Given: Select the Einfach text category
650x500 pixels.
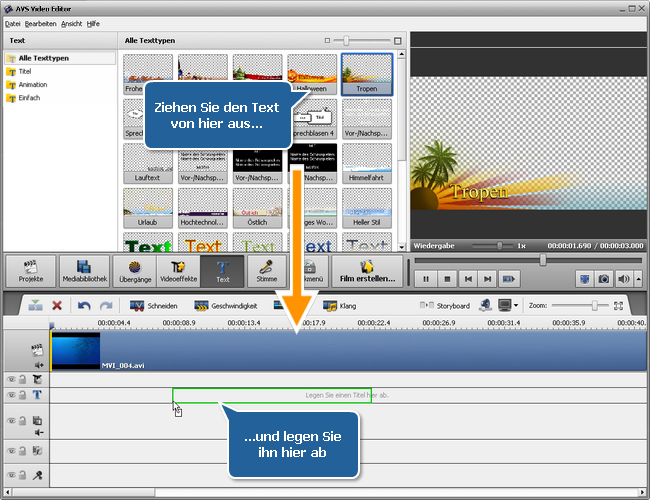Looking at the screenshot, I should [x=29, y=98].
